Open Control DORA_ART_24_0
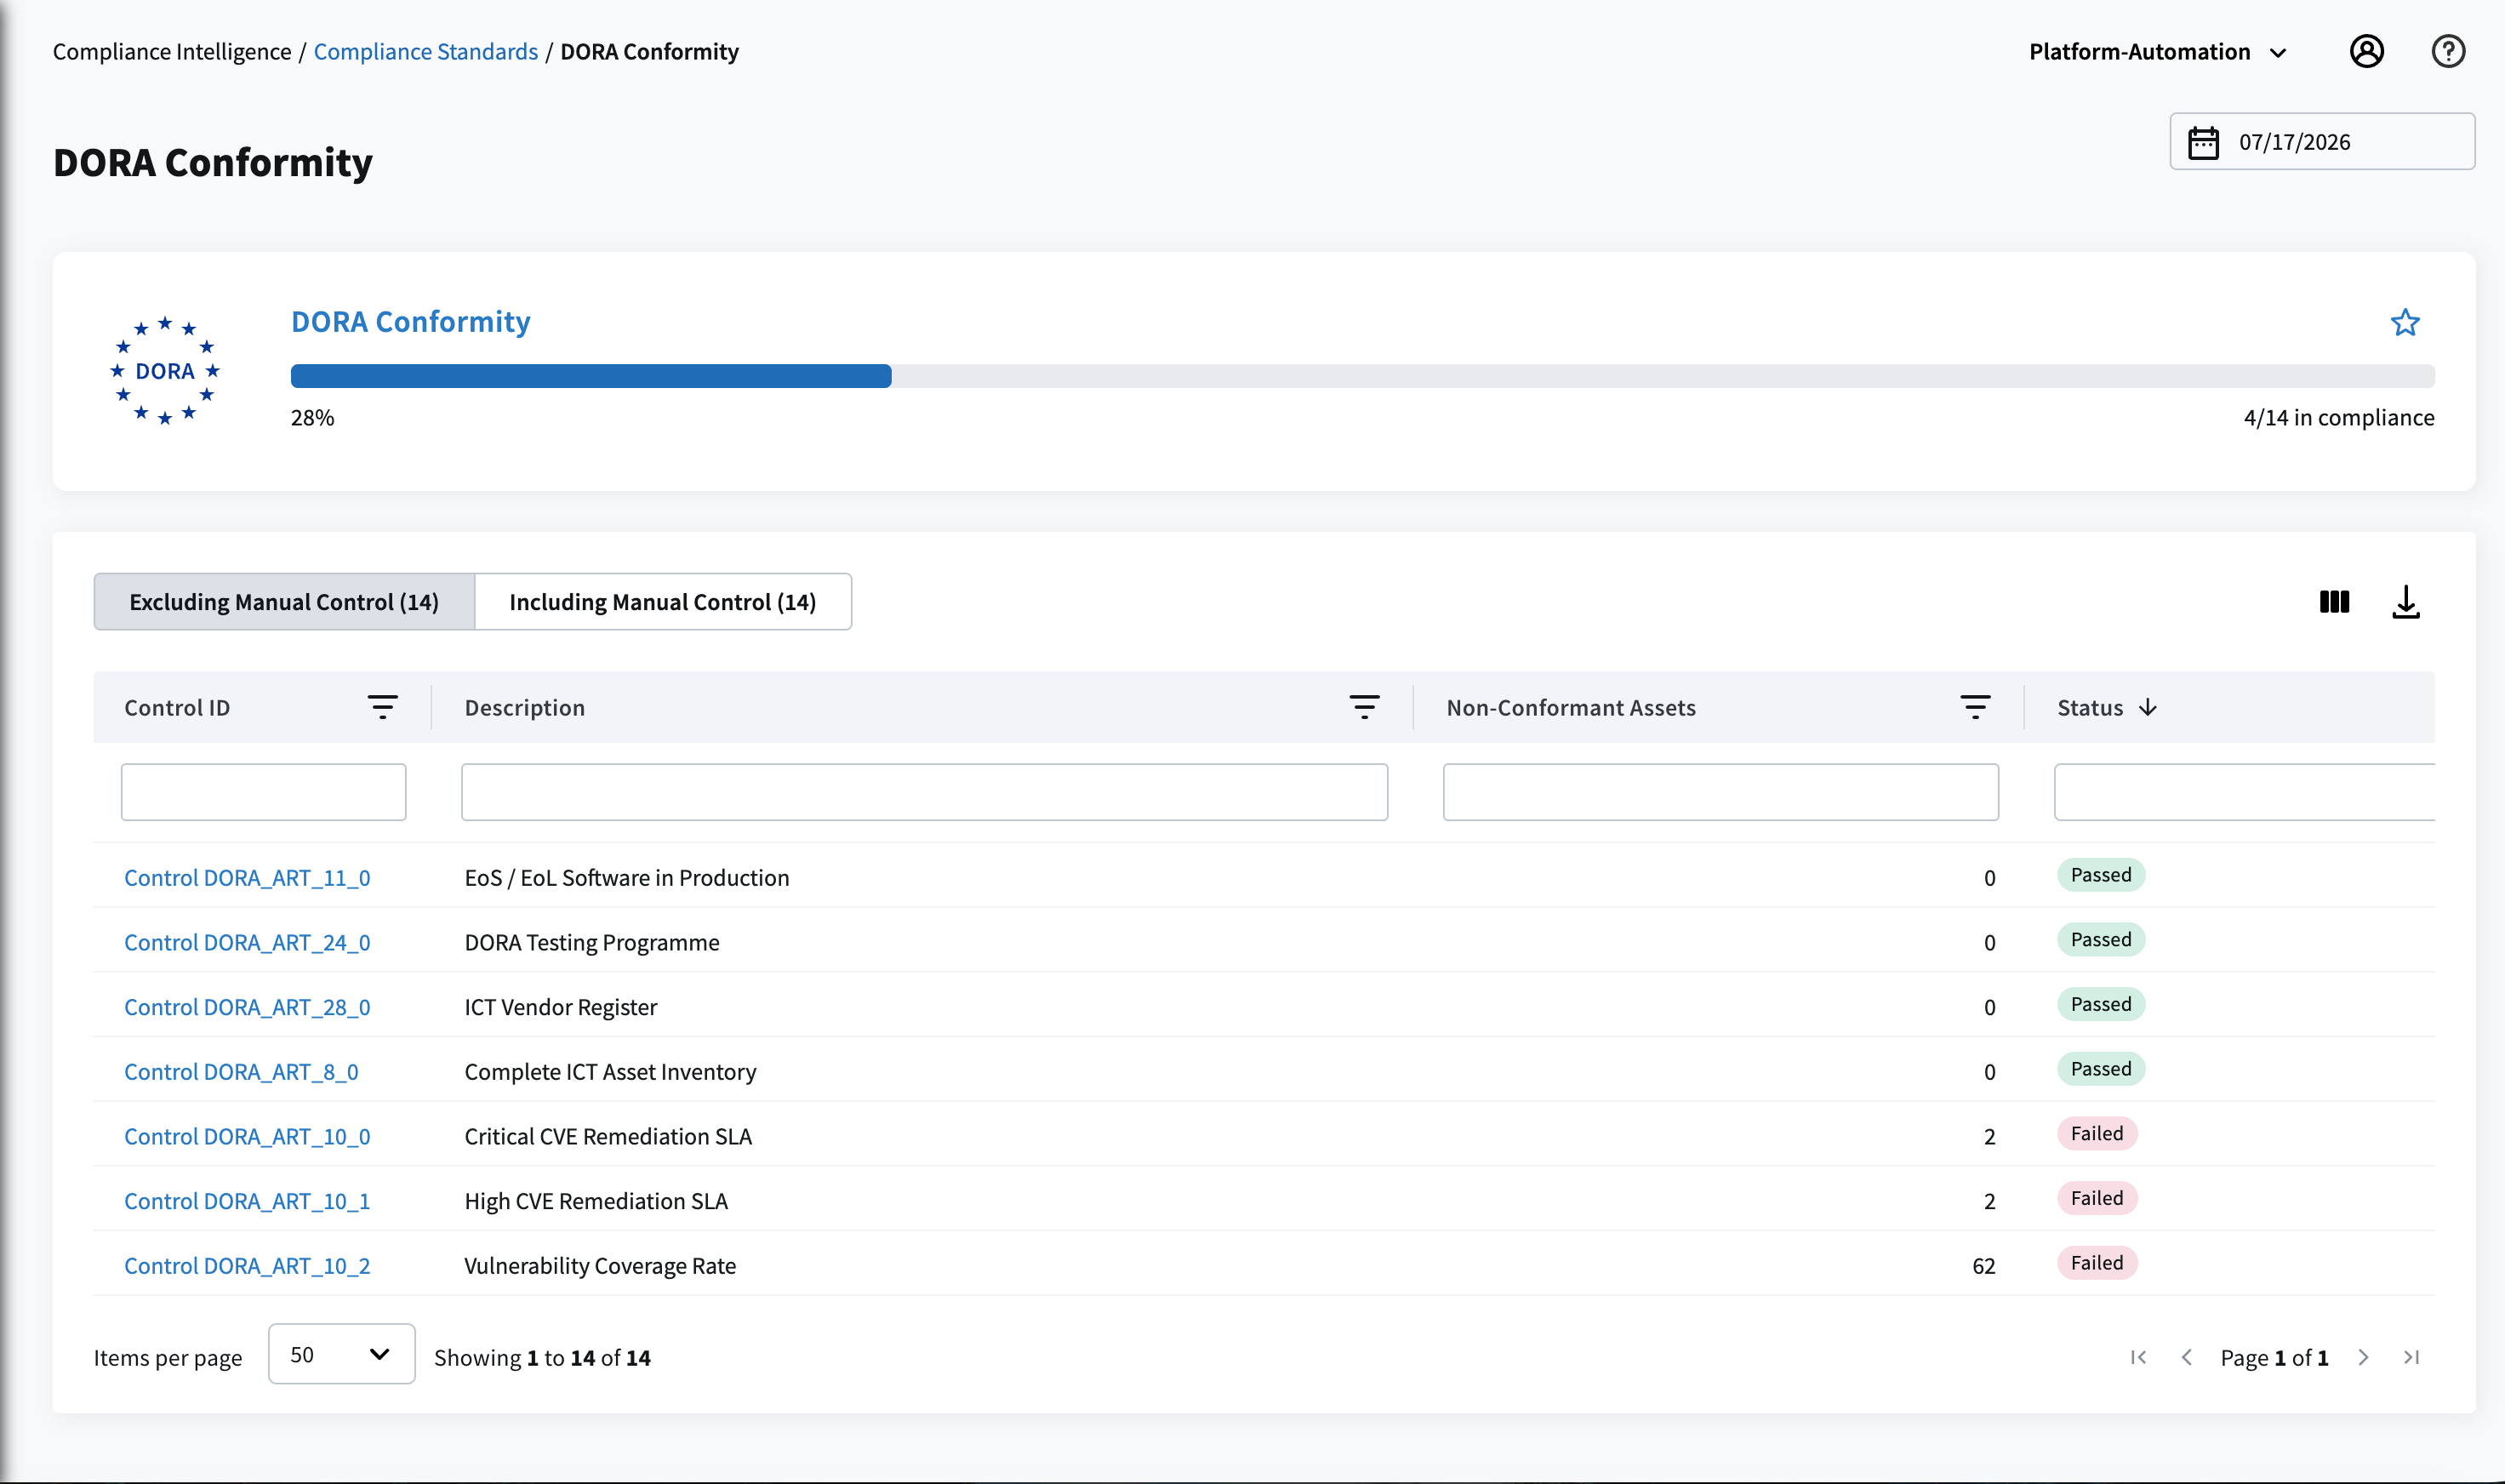Image resolution: width=2505 pixels, height=1484 pixels. click(247, 942)
